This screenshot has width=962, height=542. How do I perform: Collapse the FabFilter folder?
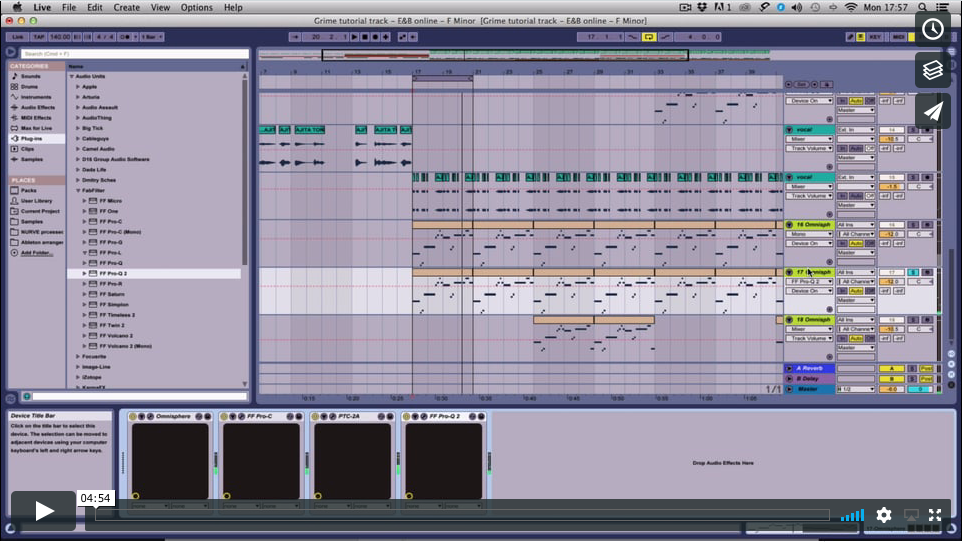coord(78,190)
